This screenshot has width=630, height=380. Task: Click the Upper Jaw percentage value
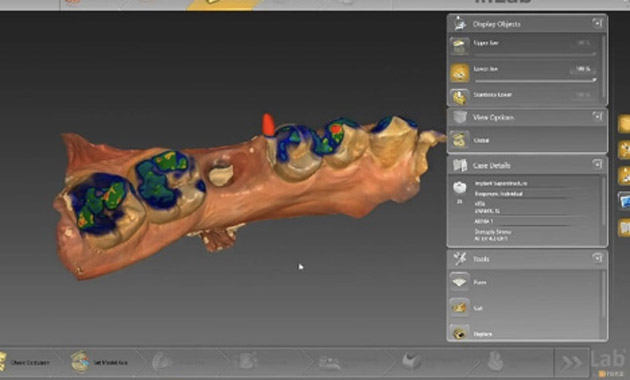click(x=583, y=43)
